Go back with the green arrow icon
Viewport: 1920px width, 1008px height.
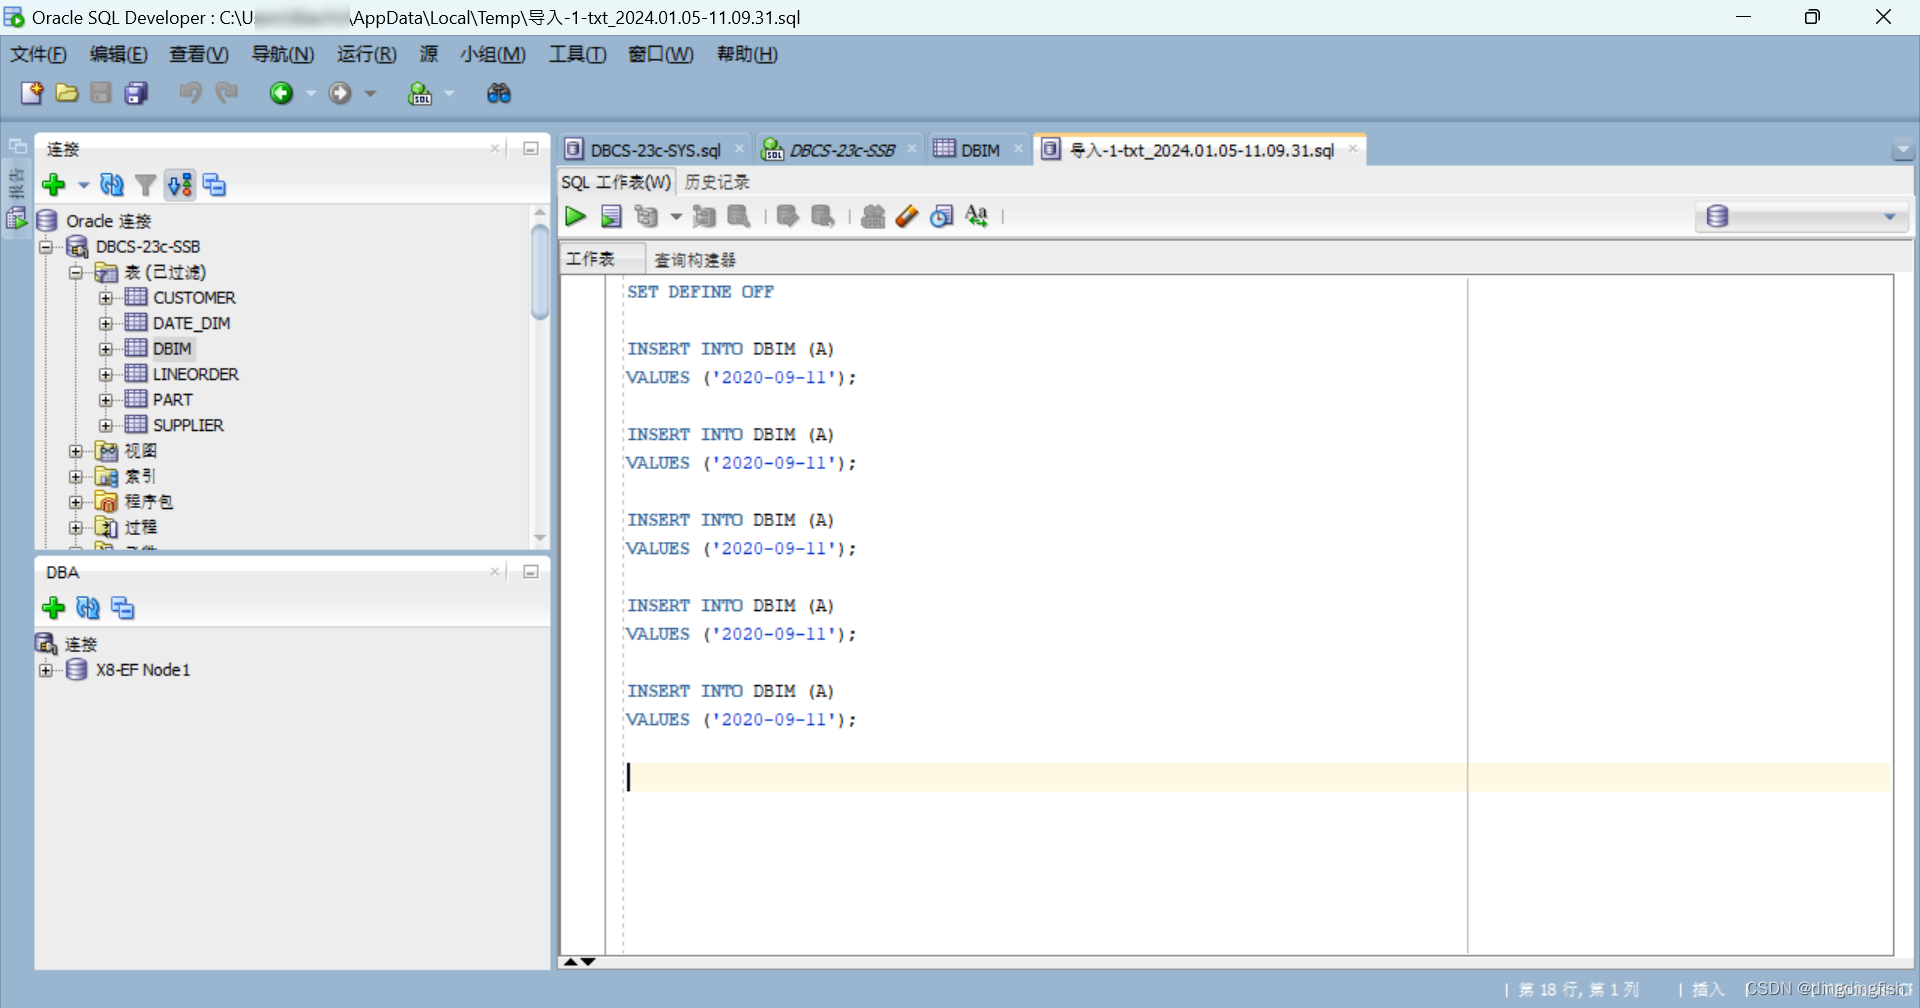click(281, 93)
